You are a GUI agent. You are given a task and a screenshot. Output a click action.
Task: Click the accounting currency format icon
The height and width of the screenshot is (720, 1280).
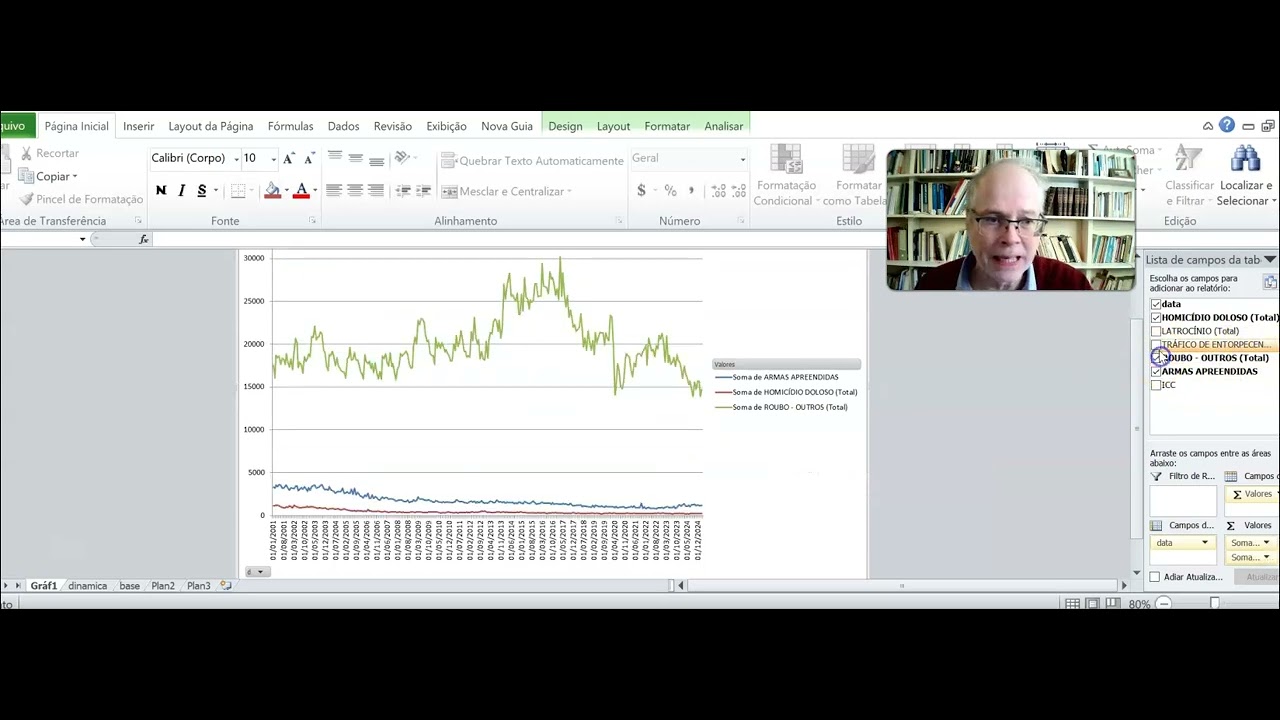pos(641,191)
